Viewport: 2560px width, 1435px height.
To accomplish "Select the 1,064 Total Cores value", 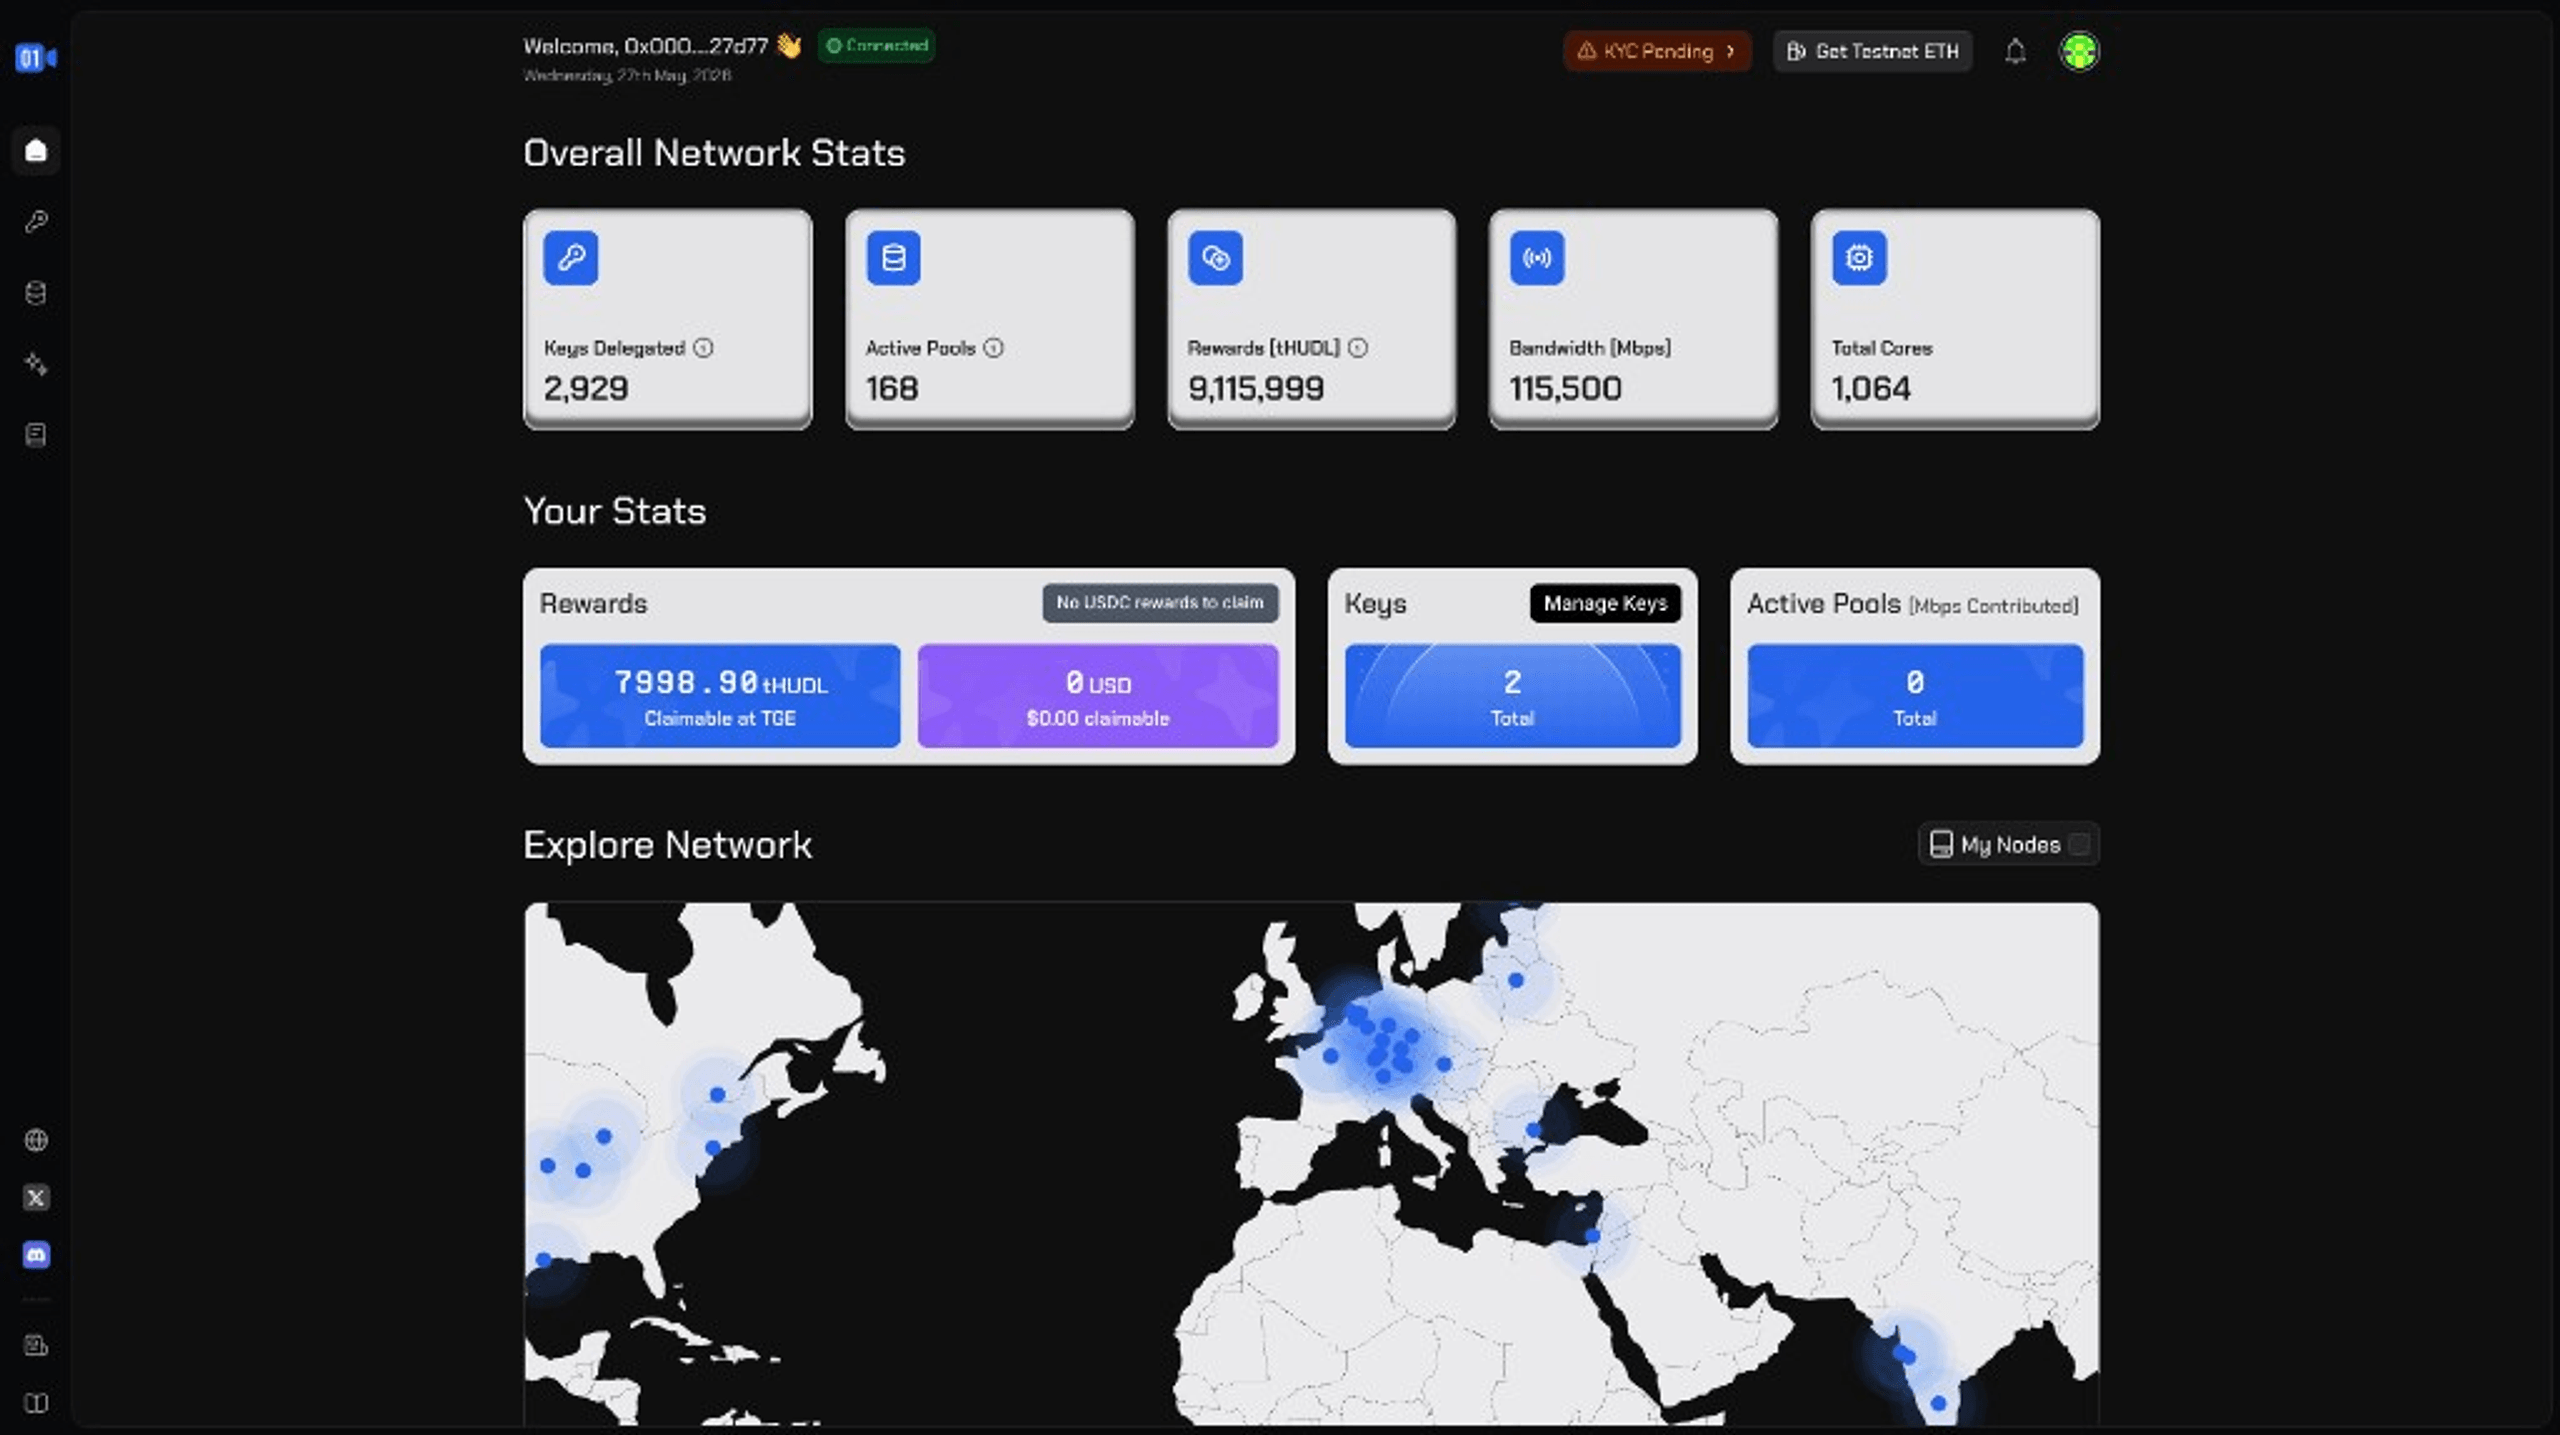I will [x=1871, y=388].
